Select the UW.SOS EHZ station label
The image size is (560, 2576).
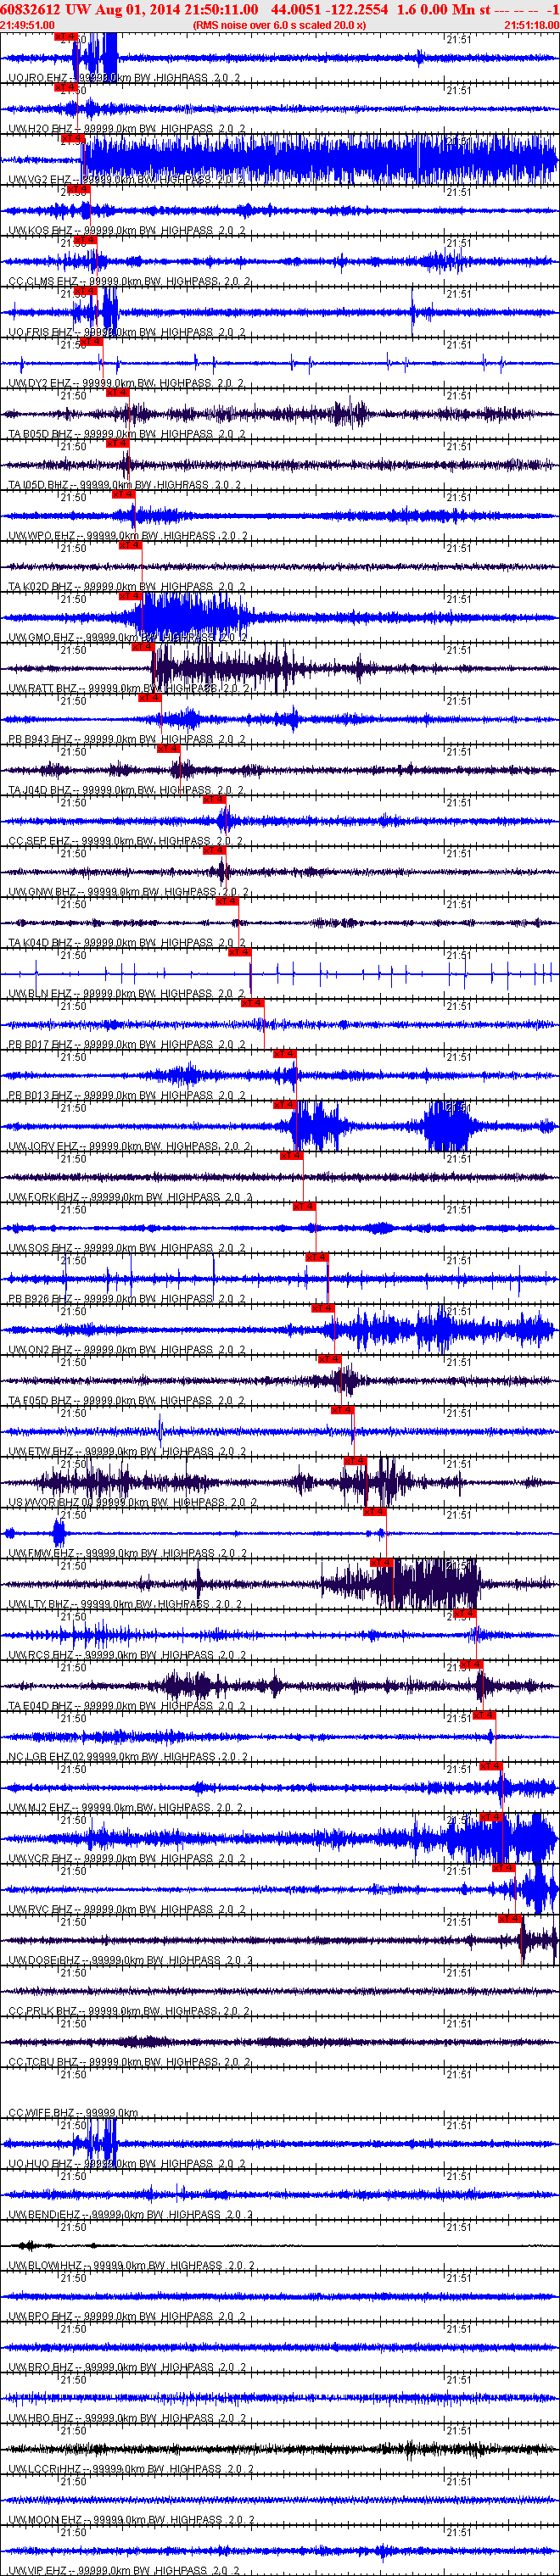click(124, 1250)
